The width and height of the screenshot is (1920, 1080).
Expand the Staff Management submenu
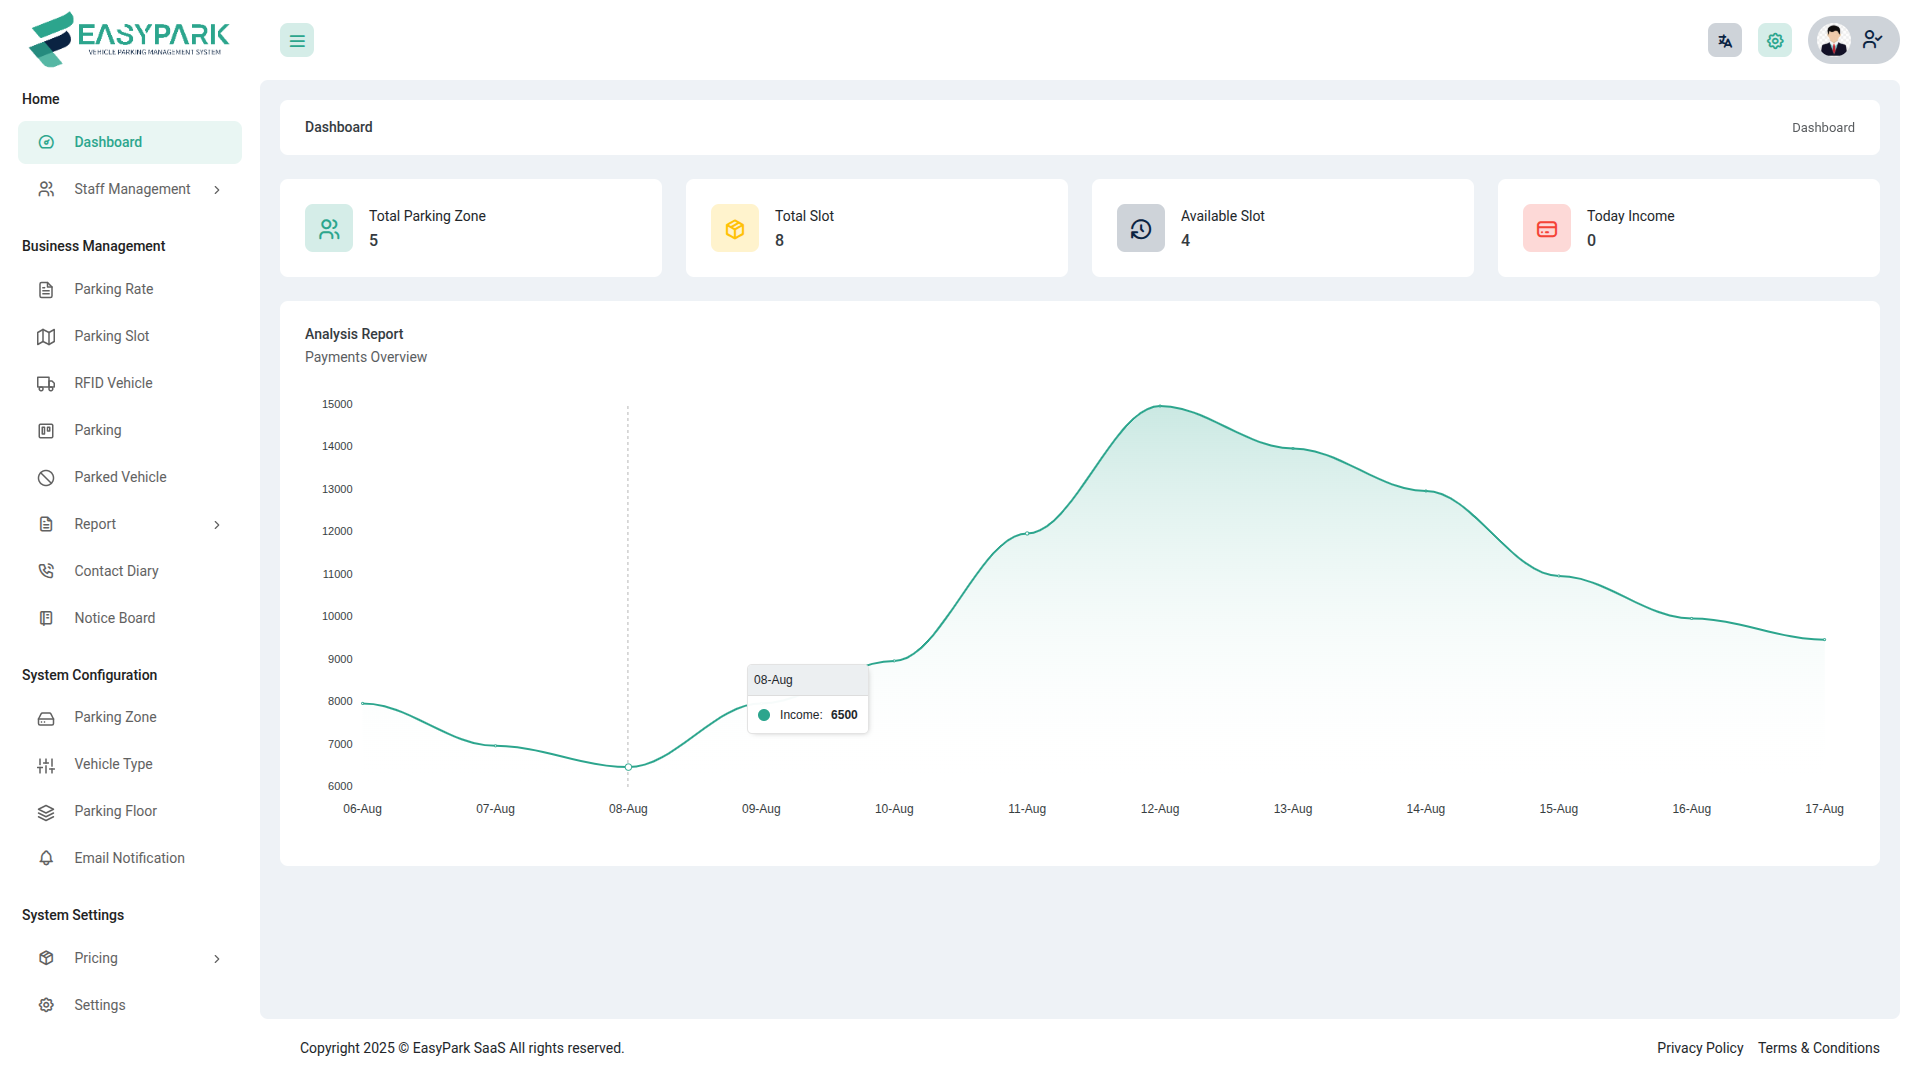click(216, 190)
